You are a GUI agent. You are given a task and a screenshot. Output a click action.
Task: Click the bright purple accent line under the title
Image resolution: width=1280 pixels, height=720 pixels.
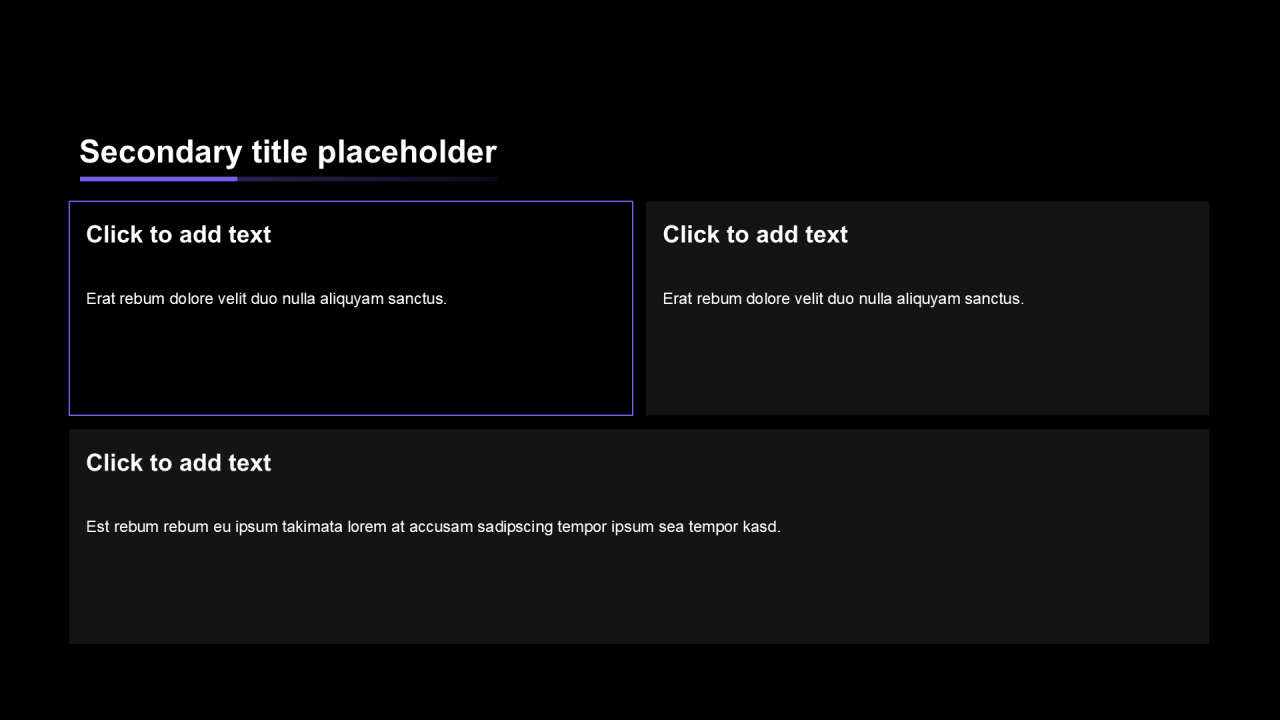pos(158,179)
